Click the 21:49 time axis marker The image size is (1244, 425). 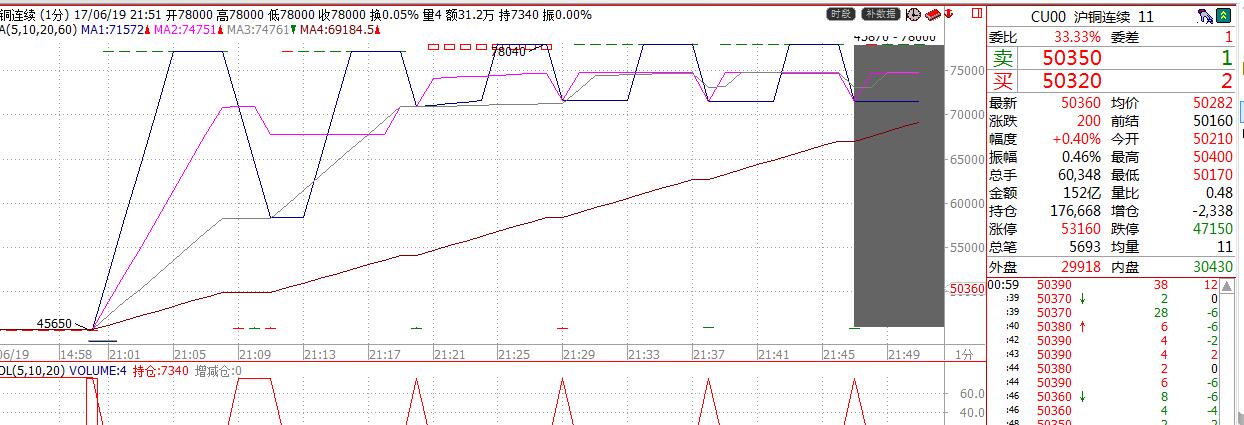pyautogui.click(x=904, y=354)
